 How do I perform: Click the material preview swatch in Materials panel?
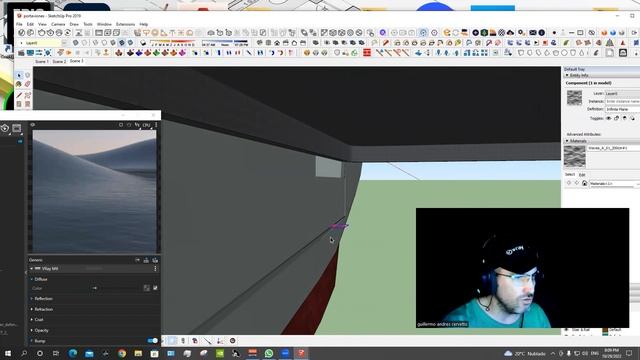pyautogui.click(x=574, y=156)
